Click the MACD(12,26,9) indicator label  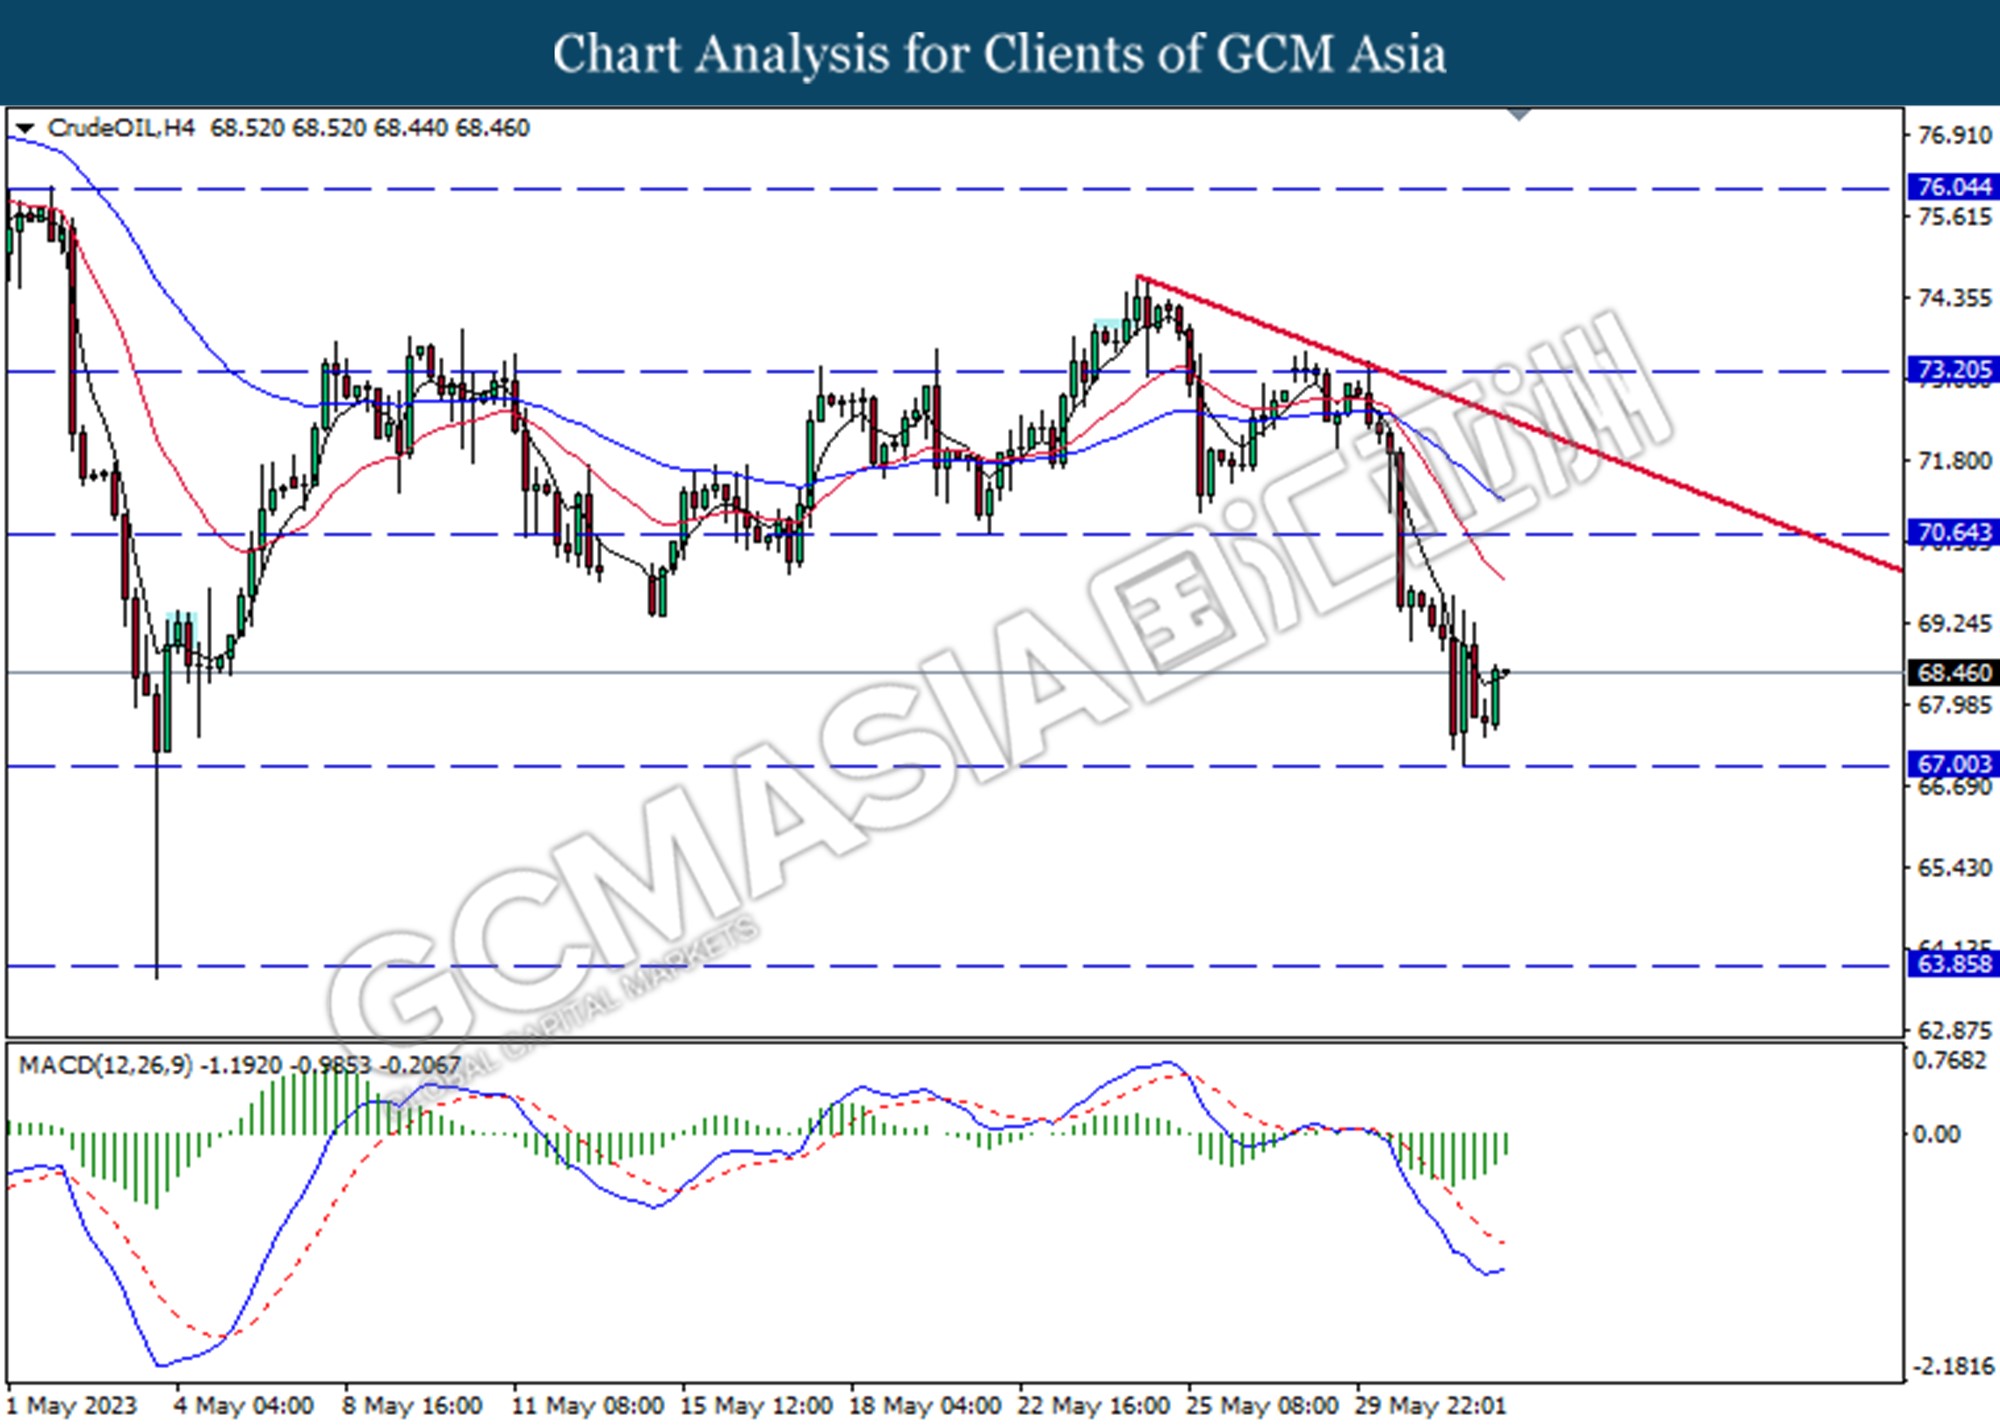coord(105,1066)
